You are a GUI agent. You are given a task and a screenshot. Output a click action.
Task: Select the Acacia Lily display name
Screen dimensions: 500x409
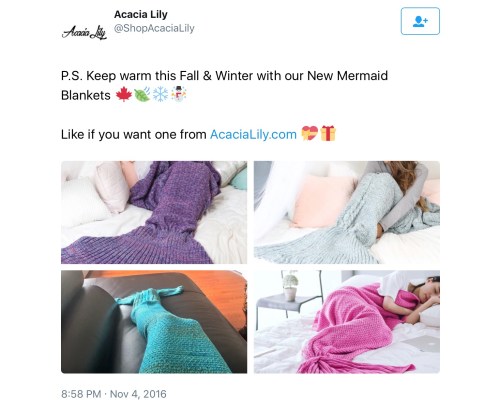141,14
